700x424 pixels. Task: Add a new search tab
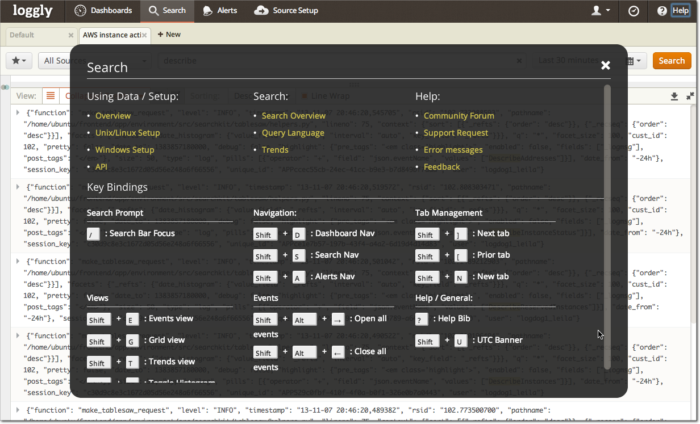[x=169, y=34]
